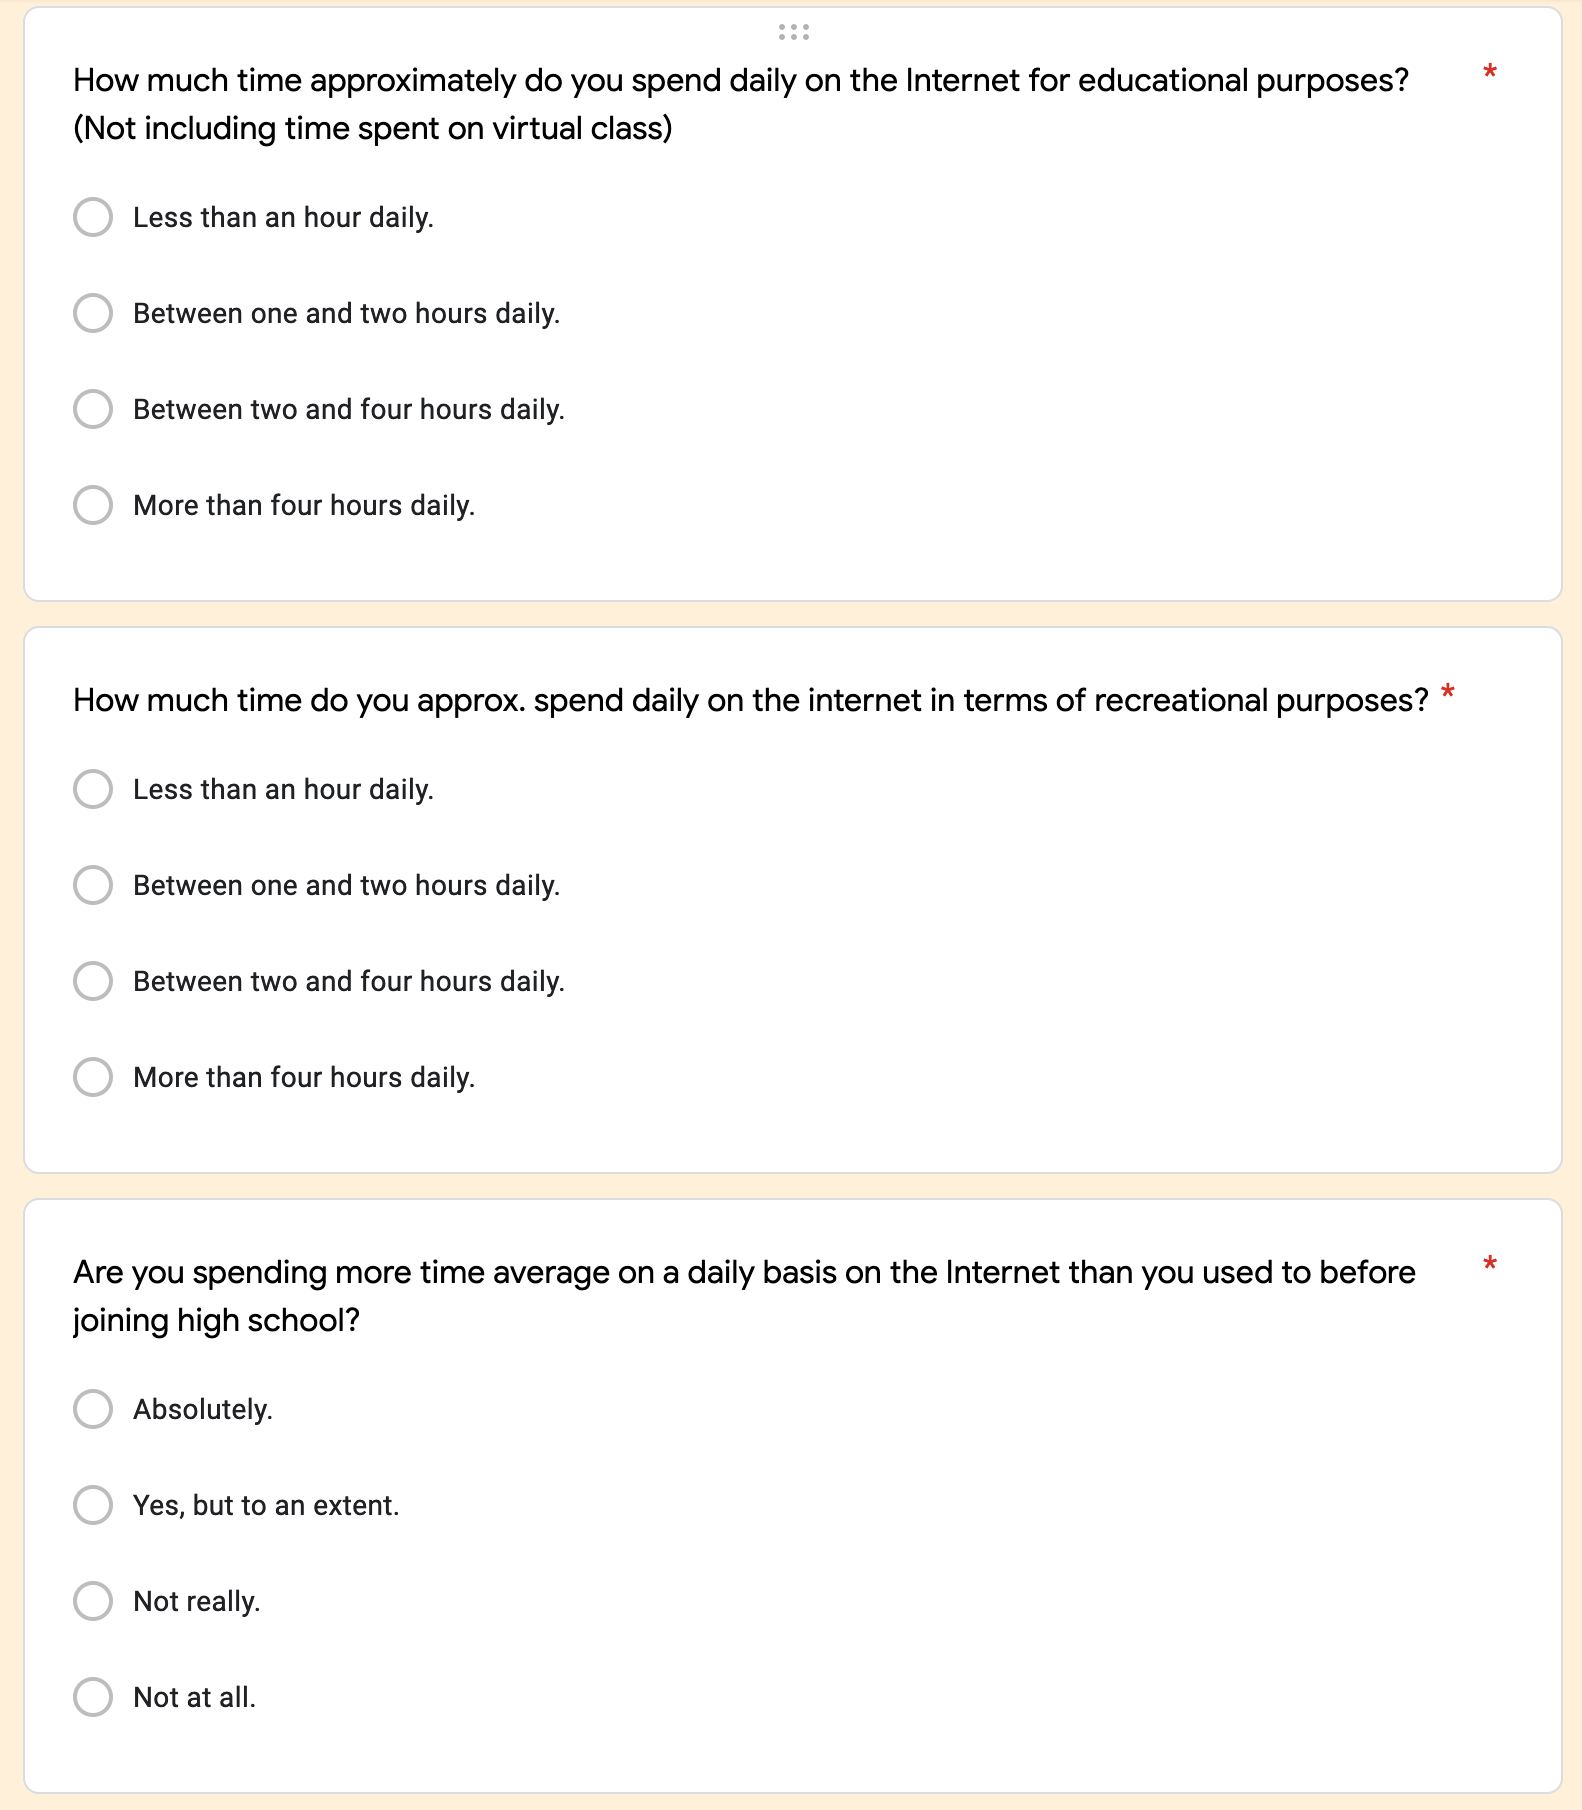Viewport: 1582px width, 1810px height.
Task: Select 'Yes, but to an extent.' answer
Action: tap(93, 1505)
